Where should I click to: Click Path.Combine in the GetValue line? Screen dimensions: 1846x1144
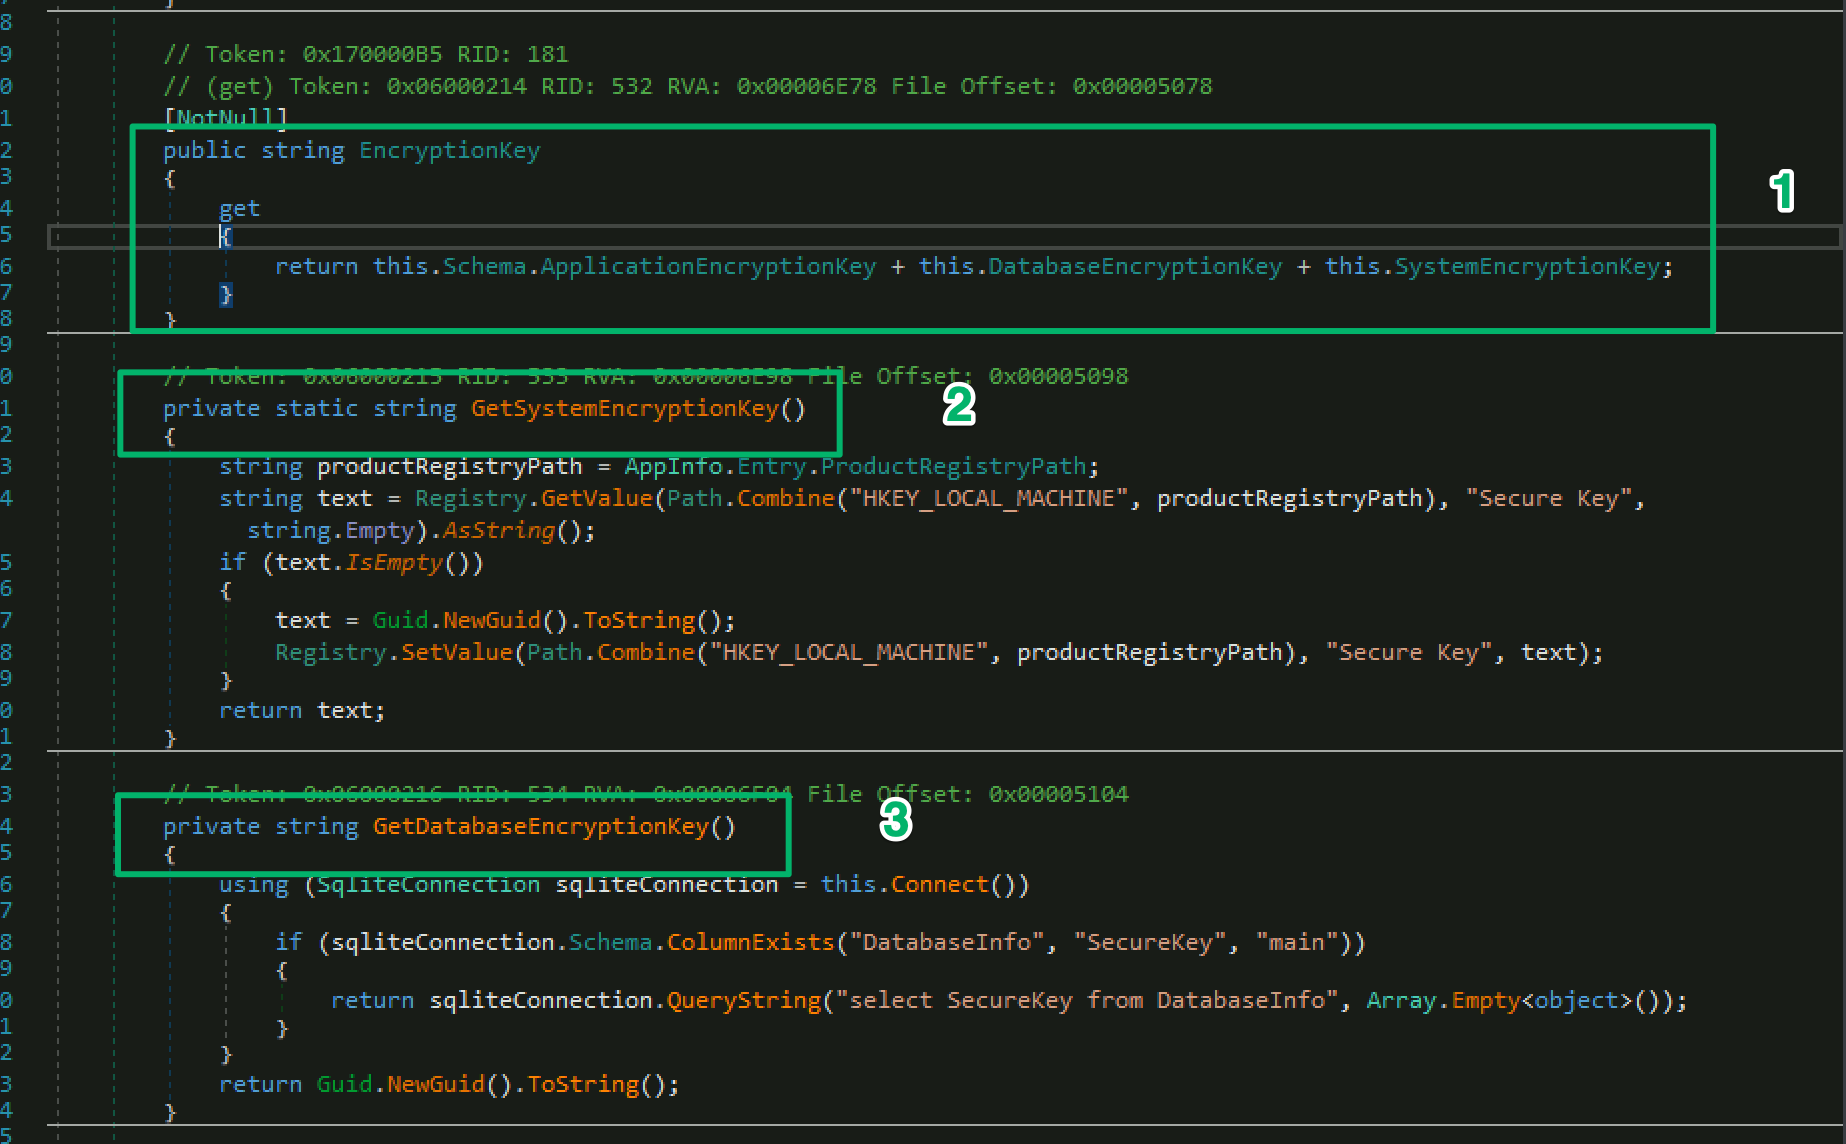(751, 499)
